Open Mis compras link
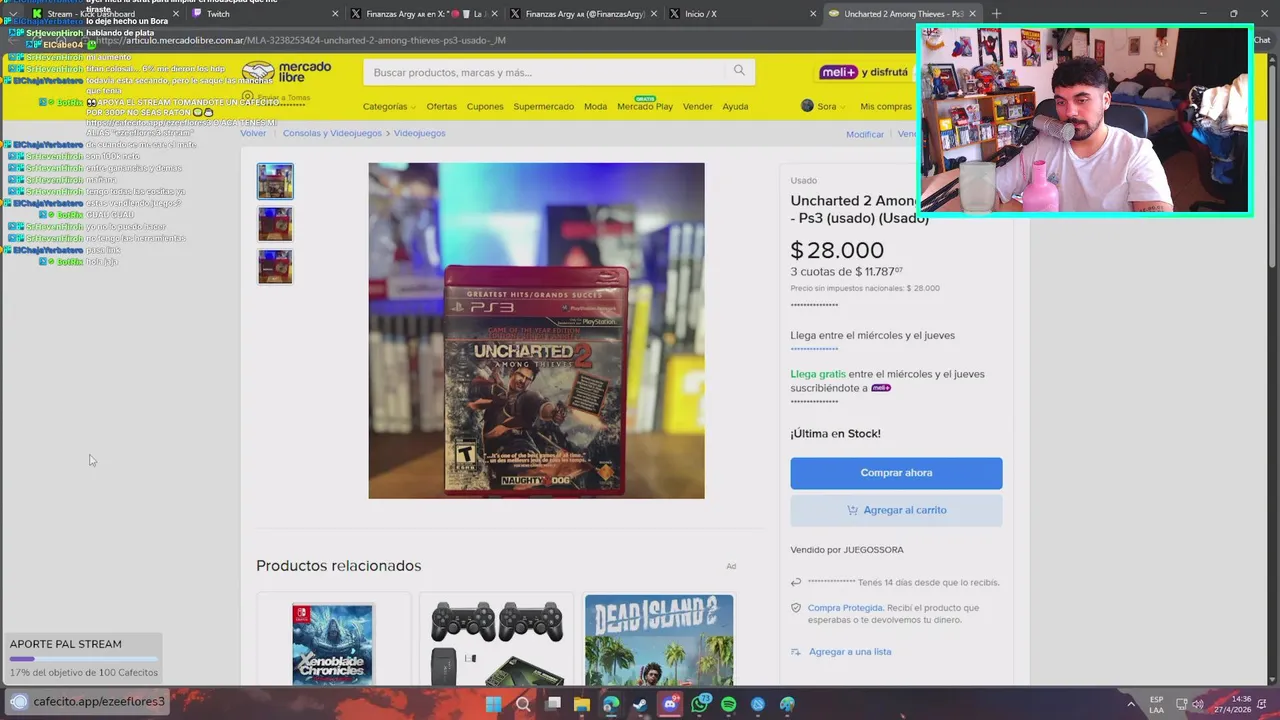 tap(885, 106)
